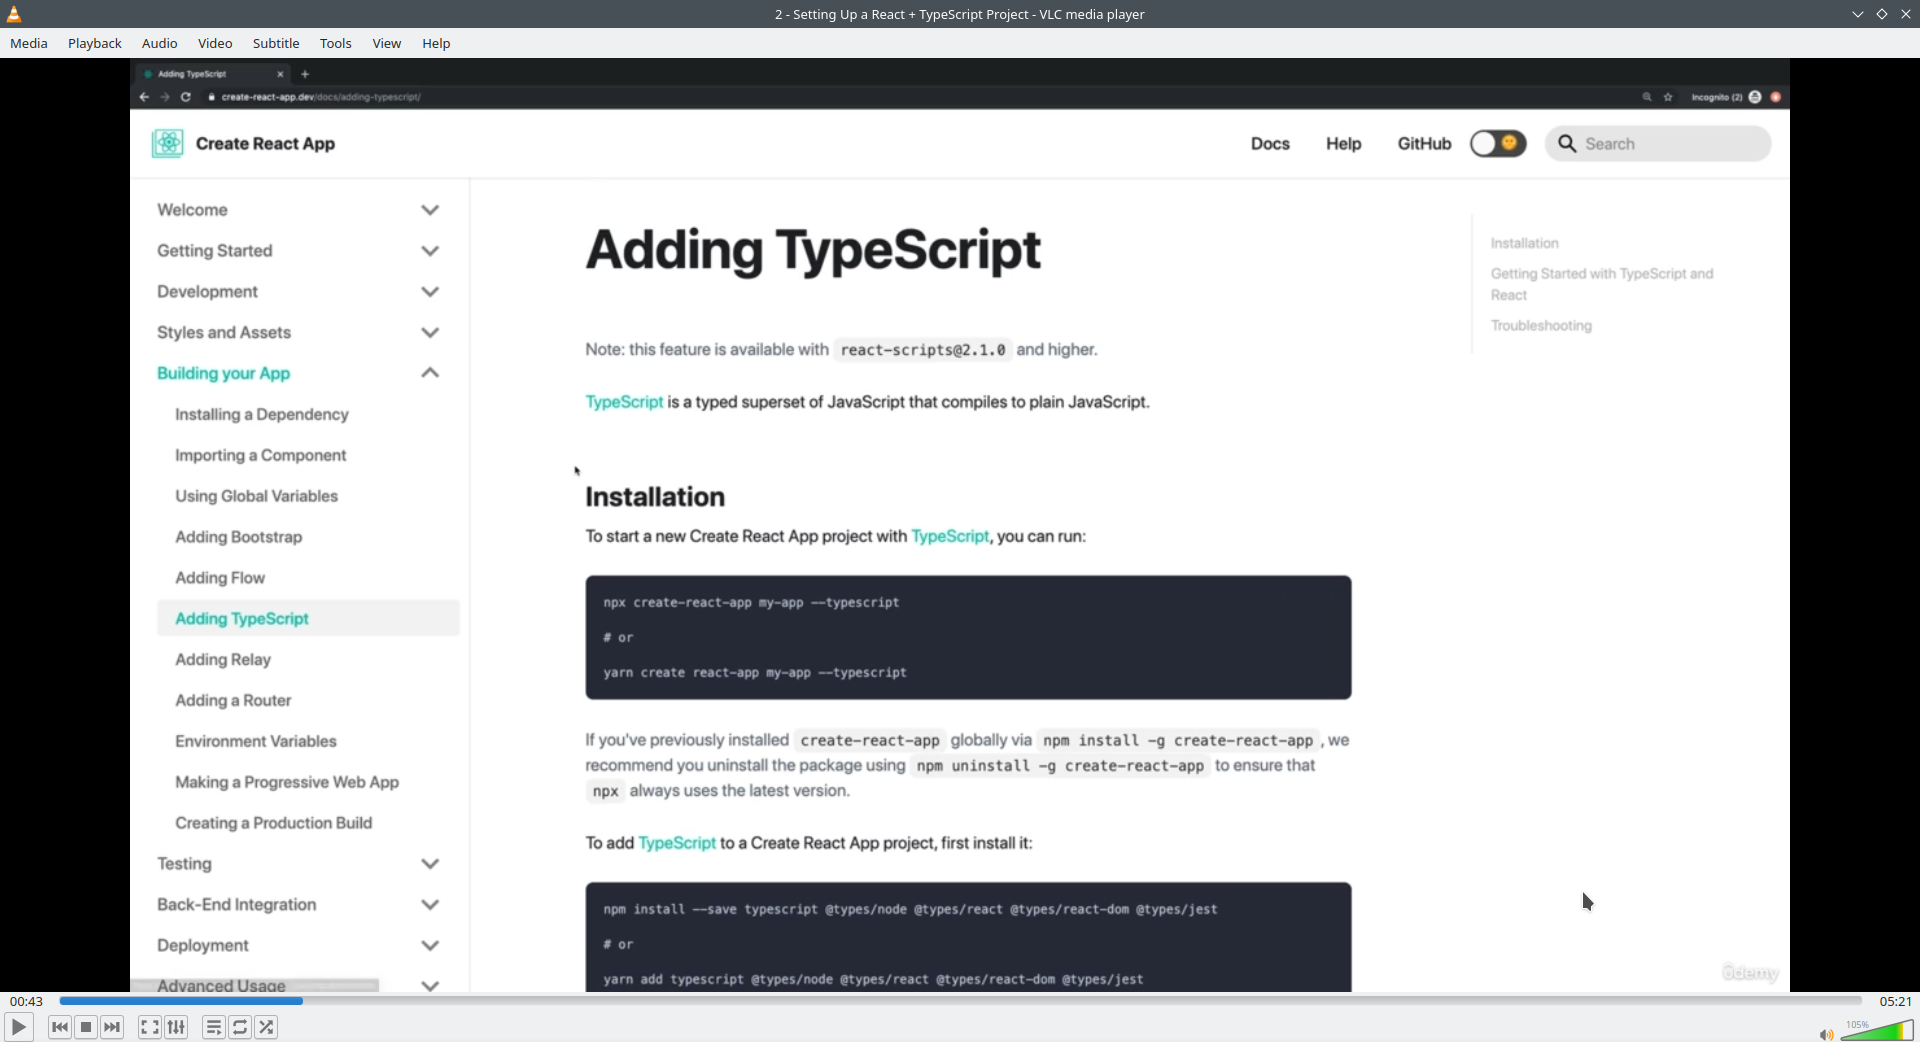Mute audio via speaker icon
The width and height of the screenshot is (1920, 1042).
1826,1034
